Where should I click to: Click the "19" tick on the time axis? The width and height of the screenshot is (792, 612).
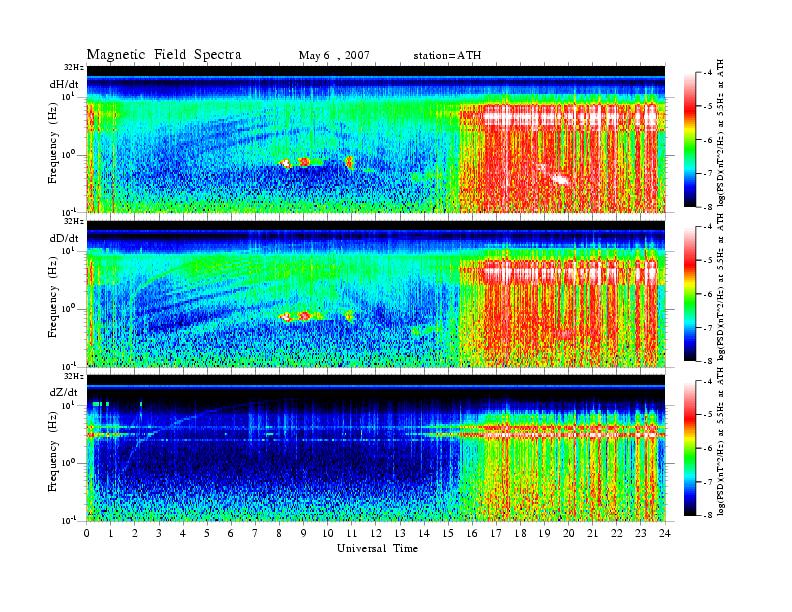[544, 534]
